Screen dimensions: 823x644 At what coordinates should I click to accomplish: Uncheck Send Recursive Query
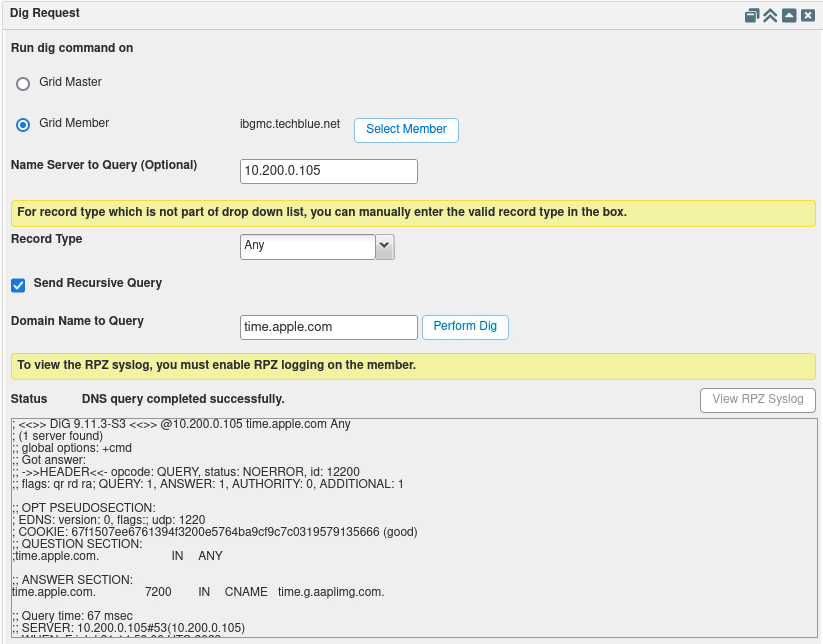pos(17,285)
